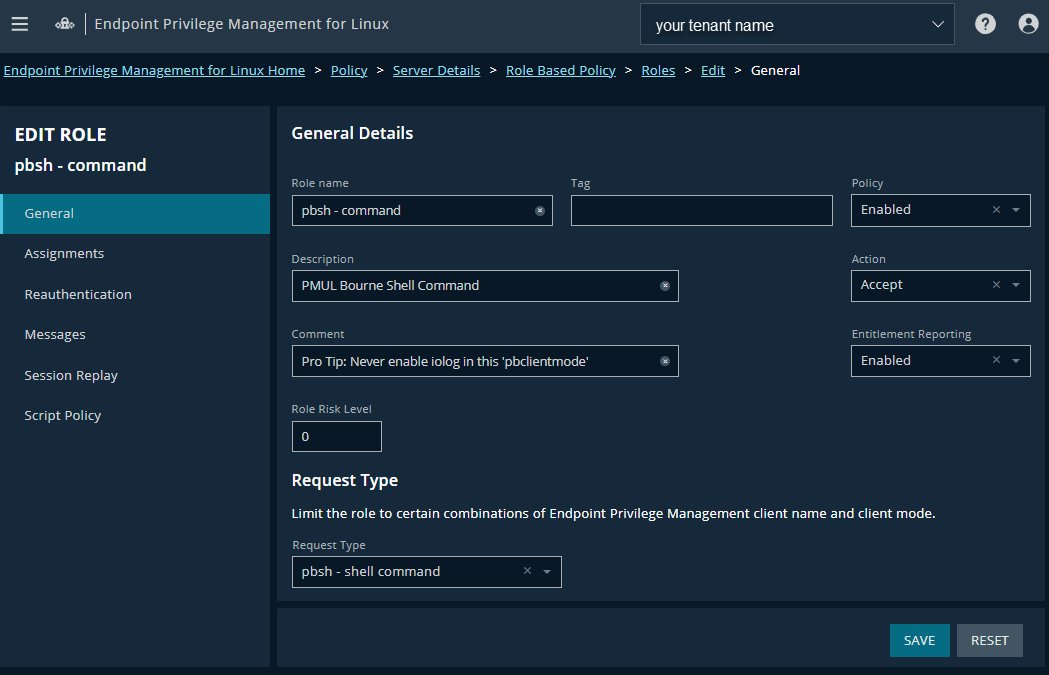Clear the Action Accept selection

point(996,285)
